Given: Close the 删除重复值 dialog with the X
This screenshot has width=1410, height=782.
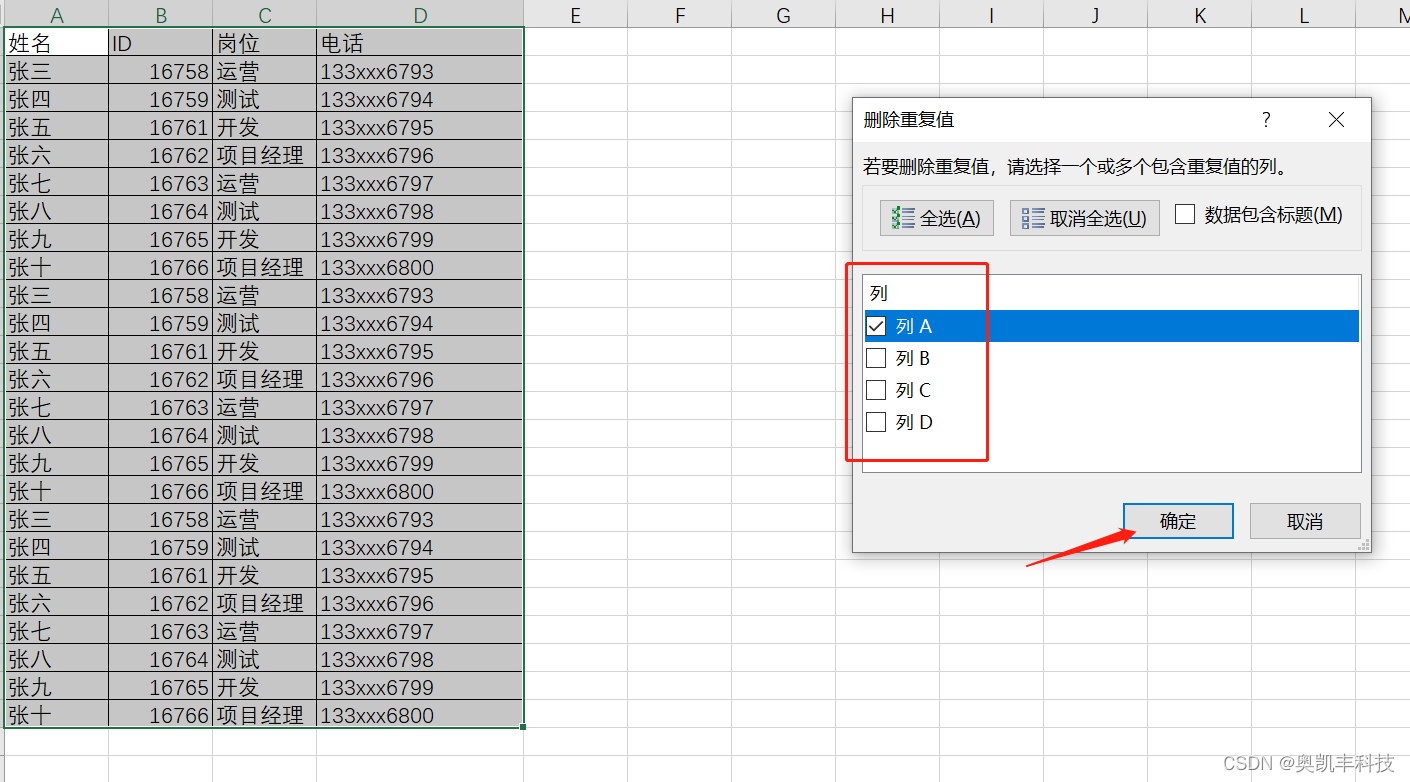Looking at the screenshot, I should pyautogui.click(x=1336, y=119).
